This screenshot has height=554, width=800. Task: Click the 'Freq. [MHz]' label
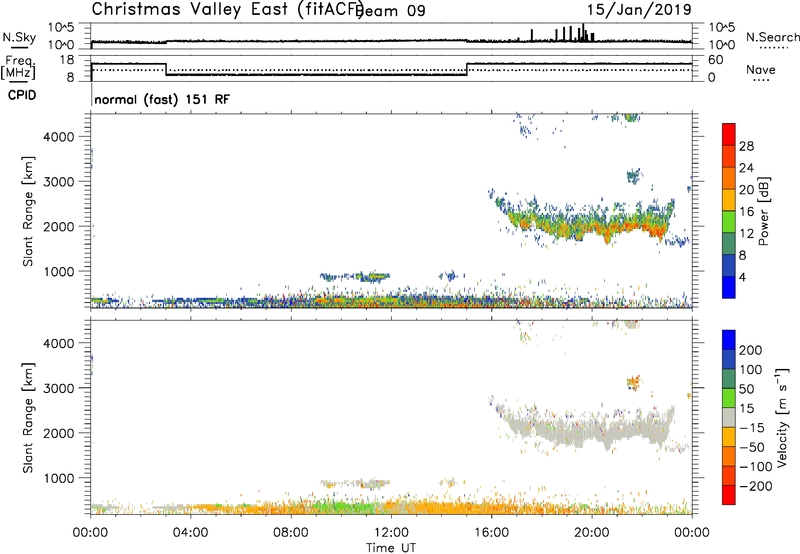18,67
